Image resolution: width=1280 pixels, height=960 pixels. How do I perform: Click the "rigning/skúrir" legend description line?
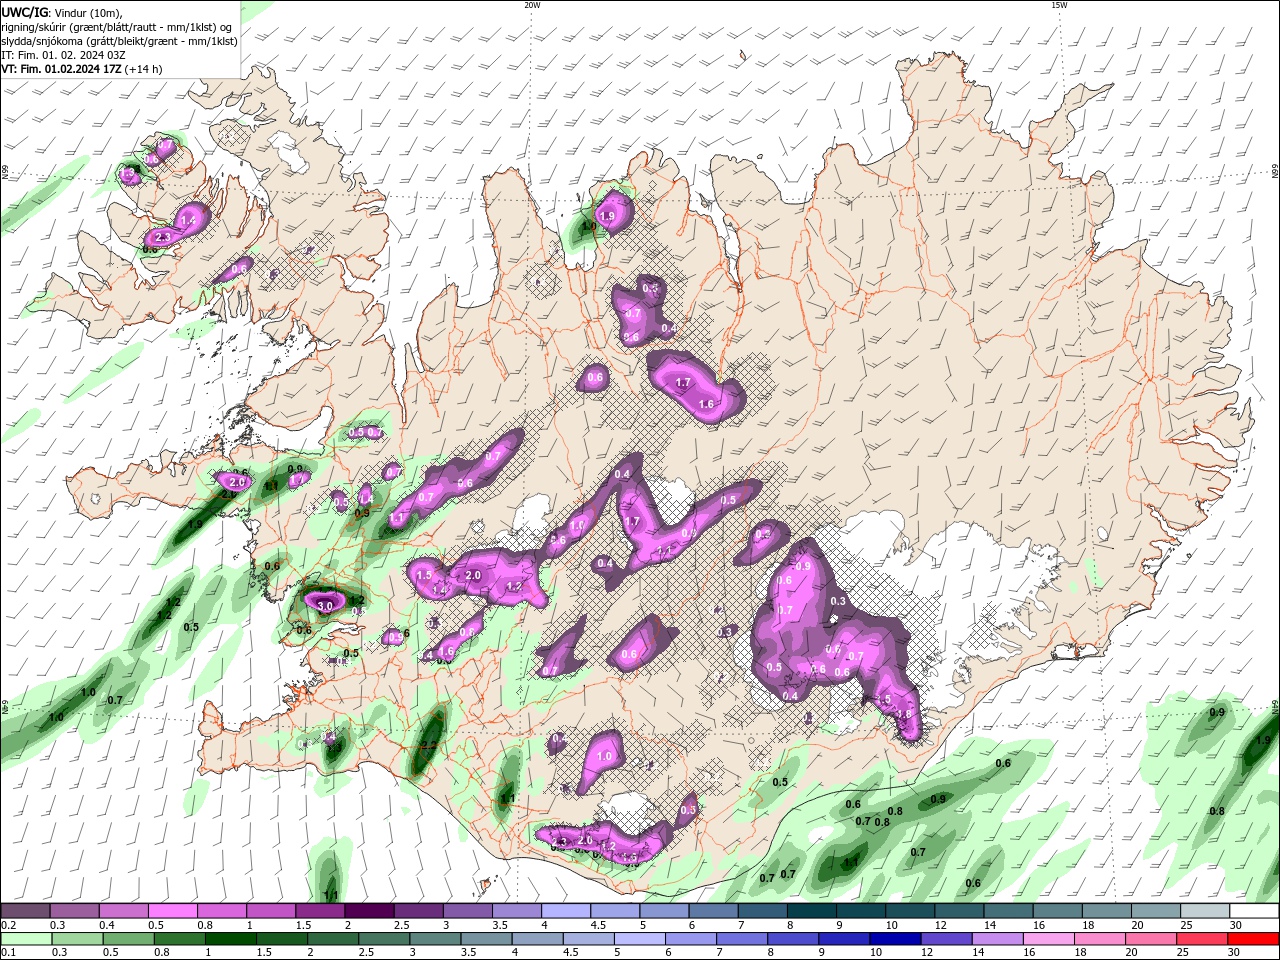coord(118,27)
